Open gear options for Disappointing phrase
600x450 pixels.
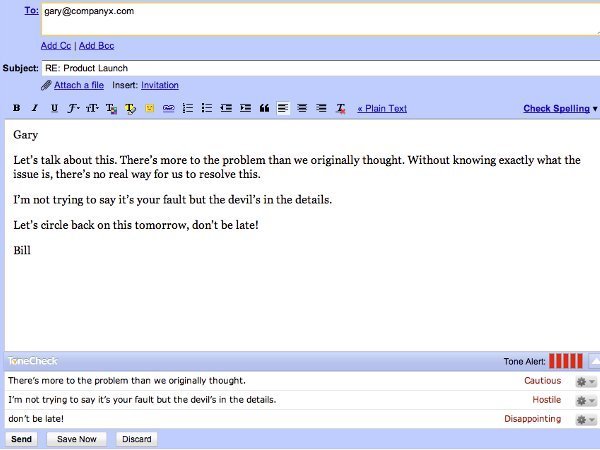pos(586,420)
